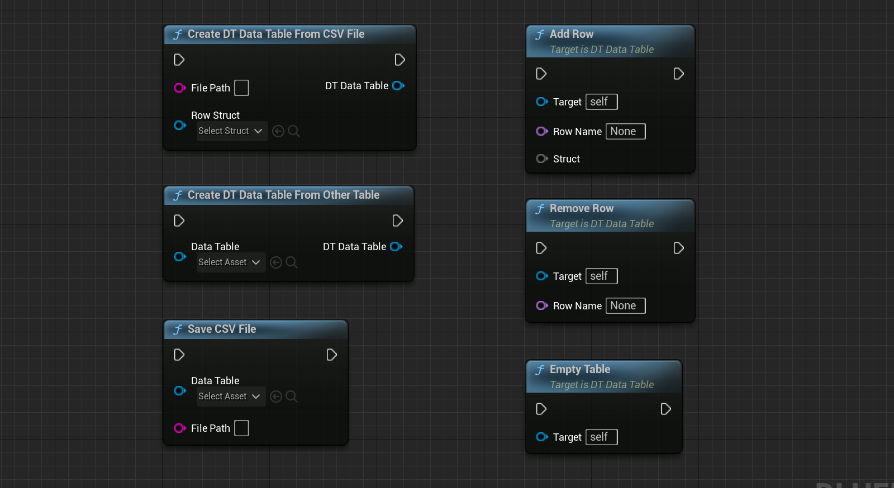This screenshot has width=894, height=488.
Task: Click Struct wildcard pin on Add Row node
Action: click(x=542, y=158)
